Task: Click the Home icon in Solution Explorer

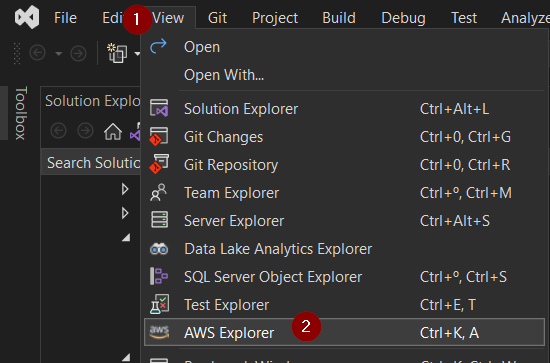Action: pyautogui.click(x=113, y=131)
